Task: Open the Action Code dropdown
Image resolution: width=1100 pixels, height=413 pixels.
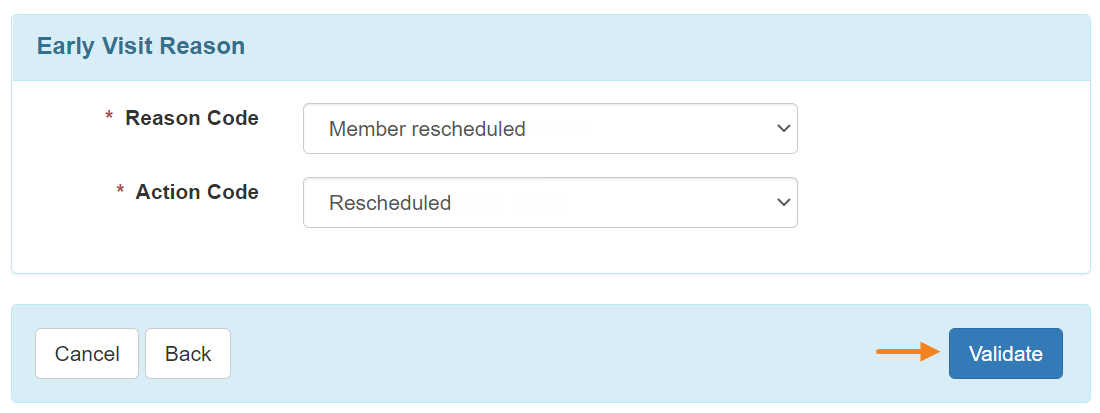Action: click(550, 203)
